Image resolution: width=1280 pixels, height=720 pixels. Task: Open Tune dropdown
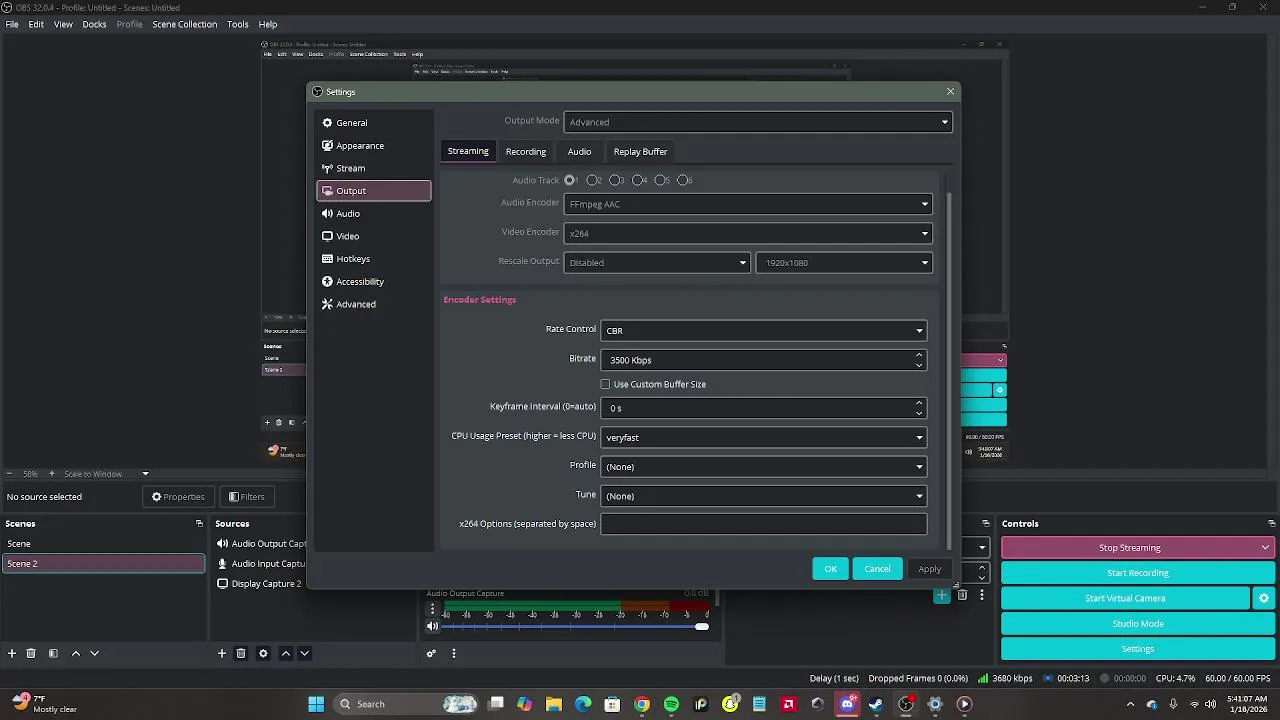coord(763,496)
